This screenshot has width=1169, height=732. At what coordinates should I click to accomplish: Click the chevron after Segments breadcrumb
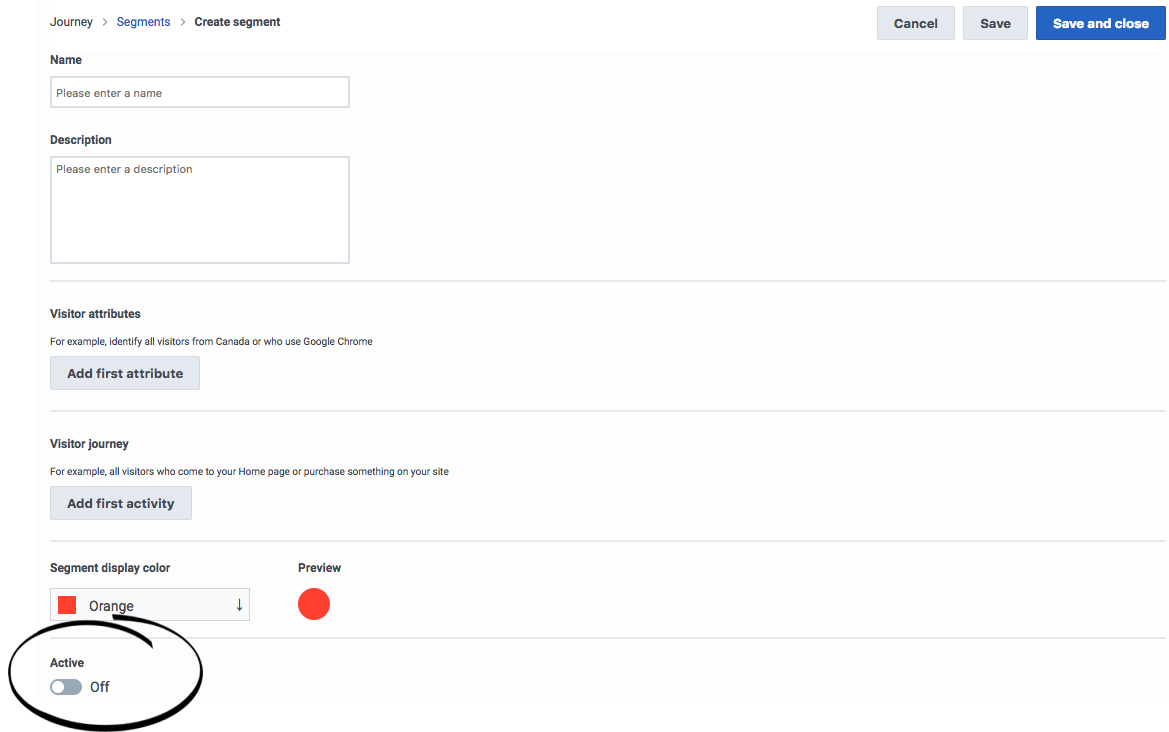pos(183,22)
